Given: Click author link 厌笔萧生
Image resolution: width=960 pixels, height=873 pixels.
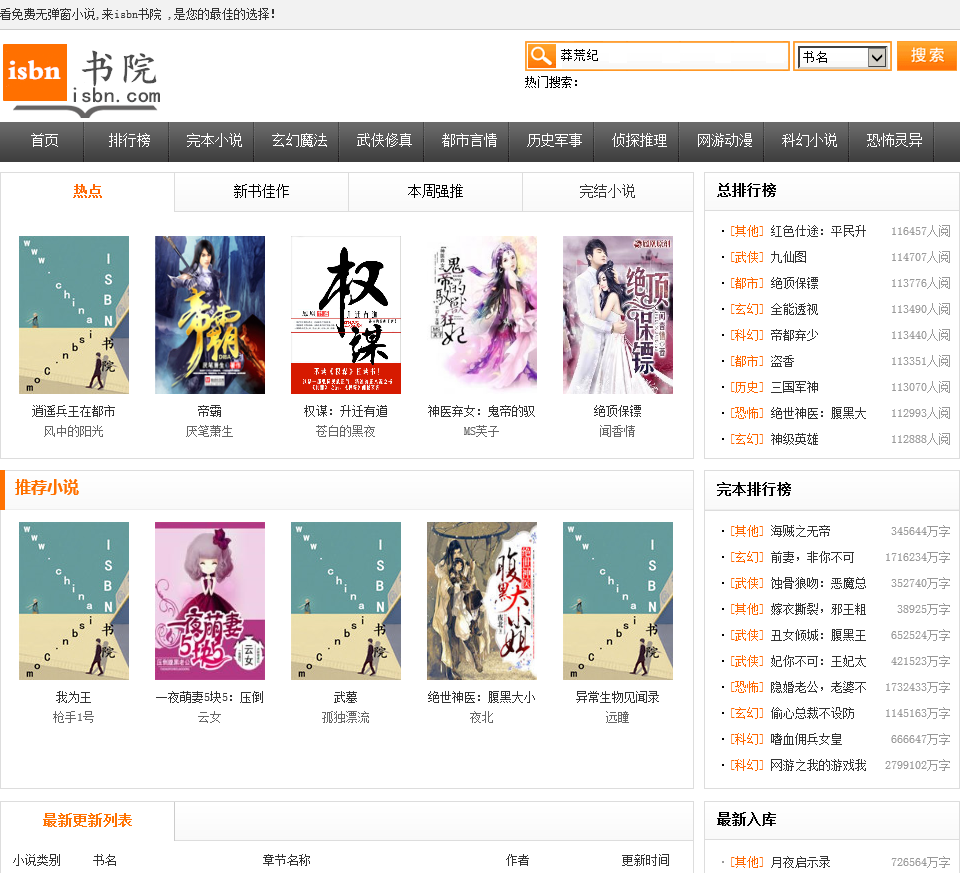Looking at the screenshot, I should [209, 432].
